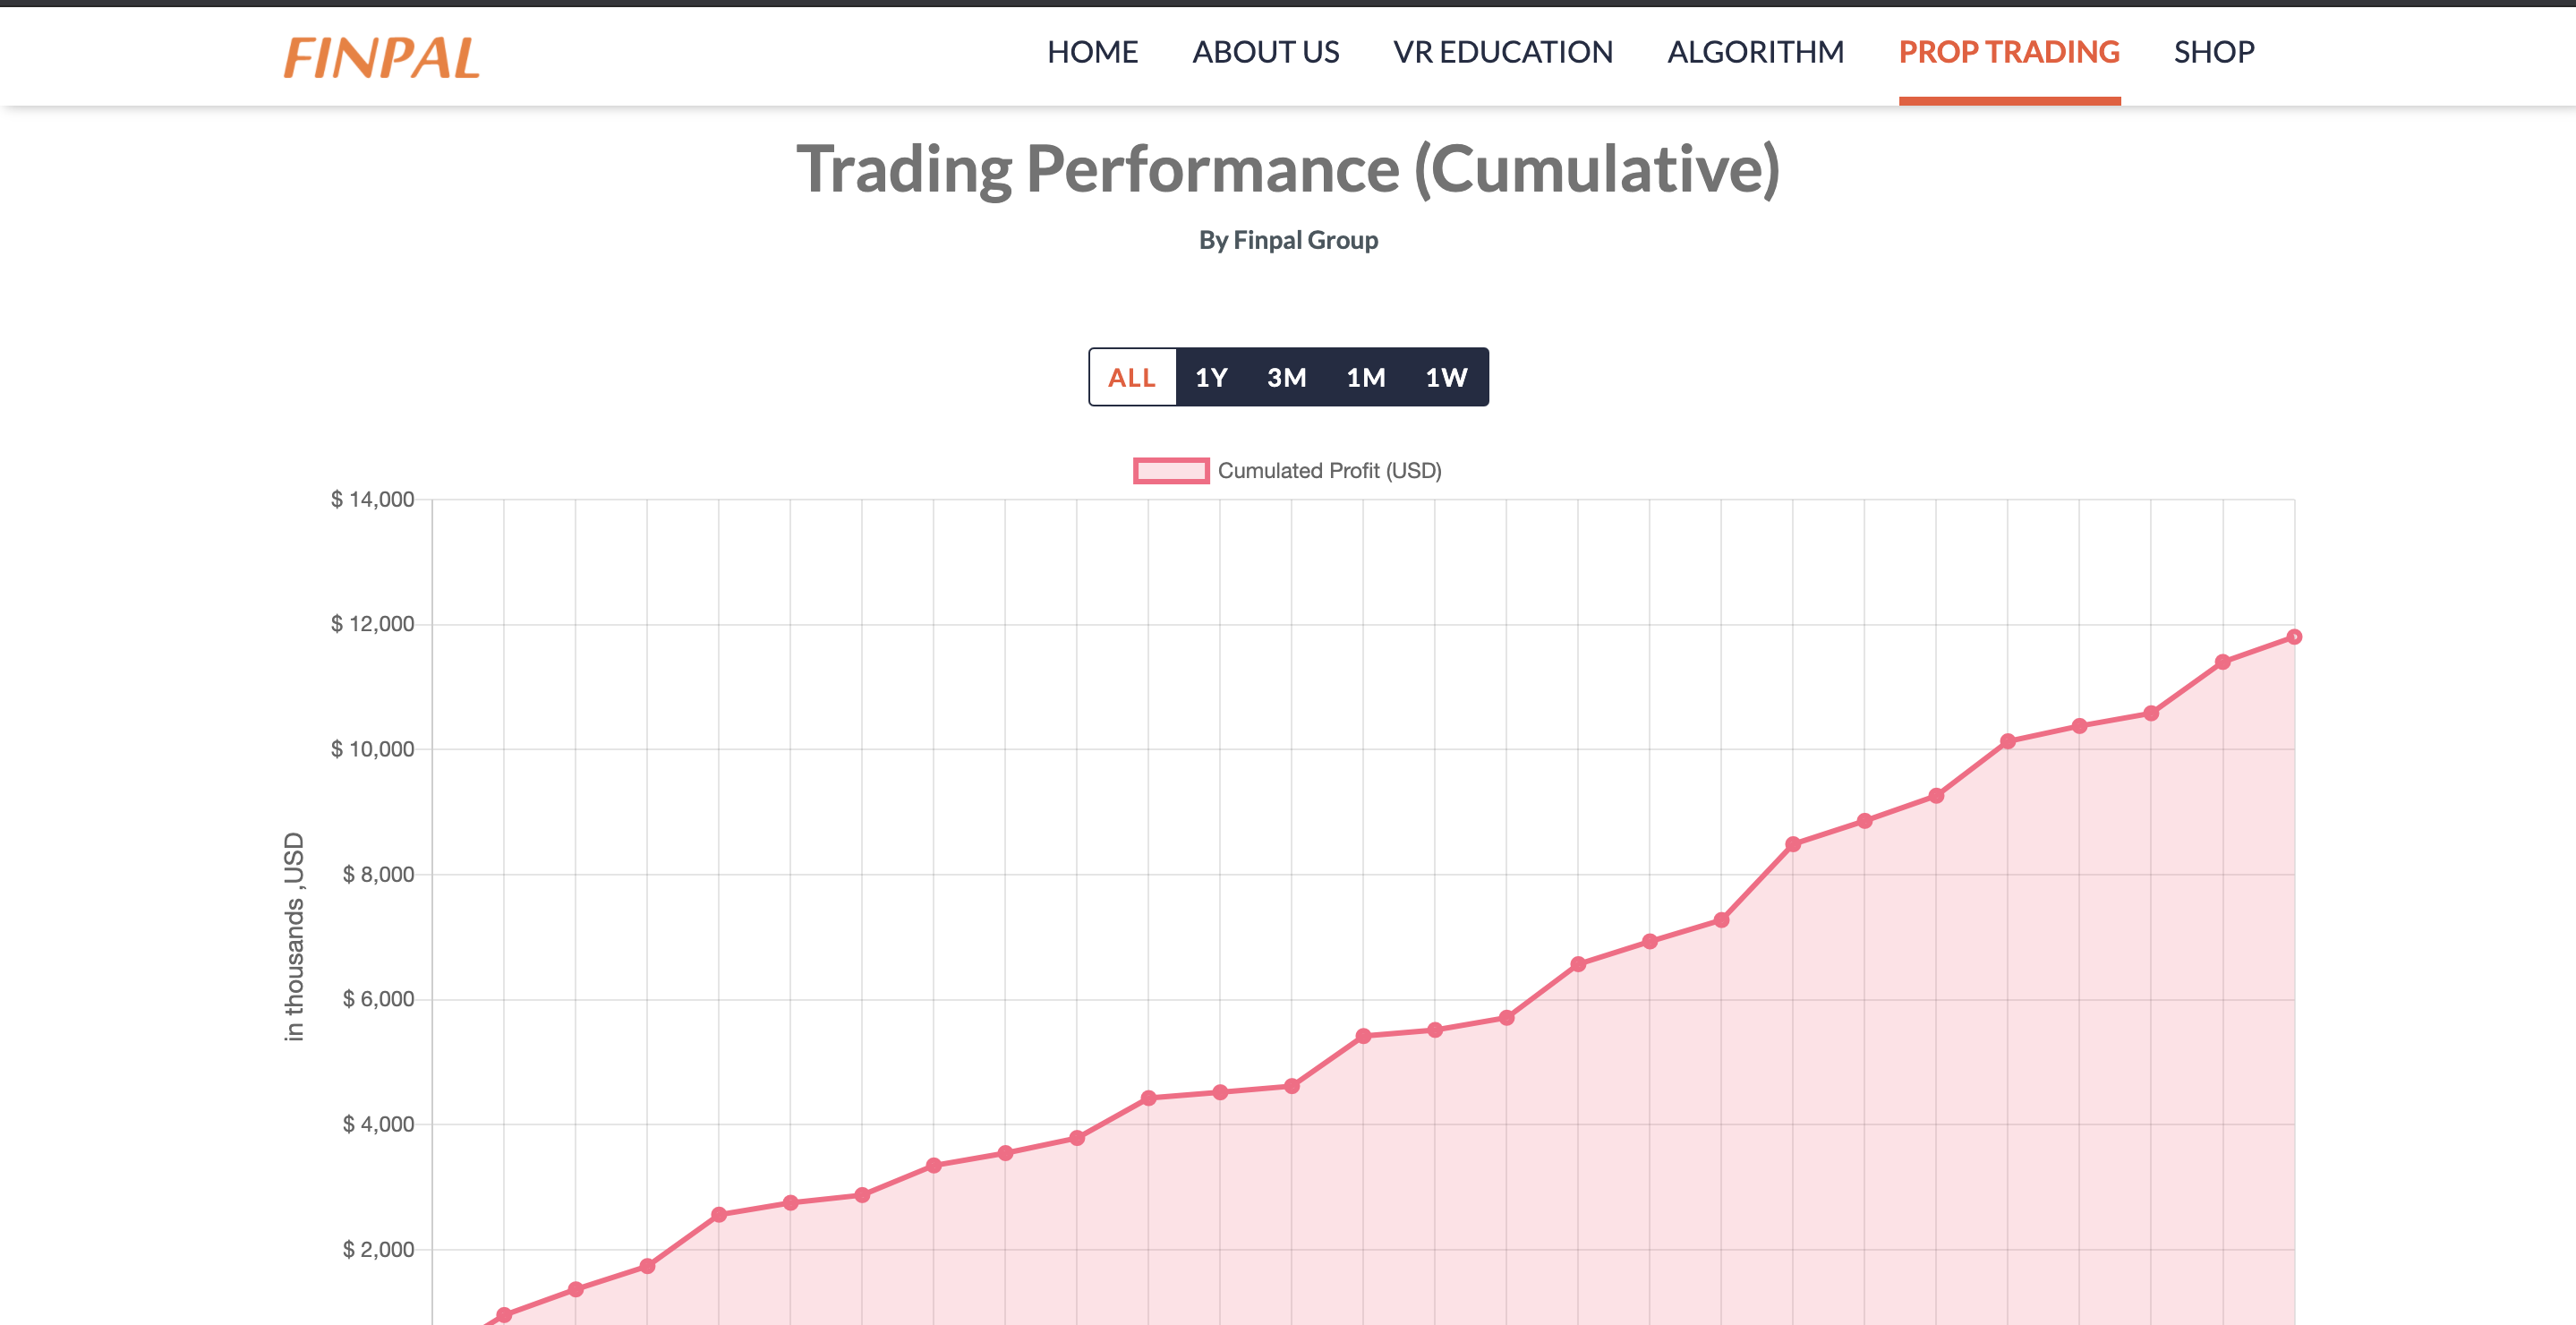The height and width of the screenshot is (1325, 2576).
Task: Open the HOME menu item
Action: pos(1092,52)
